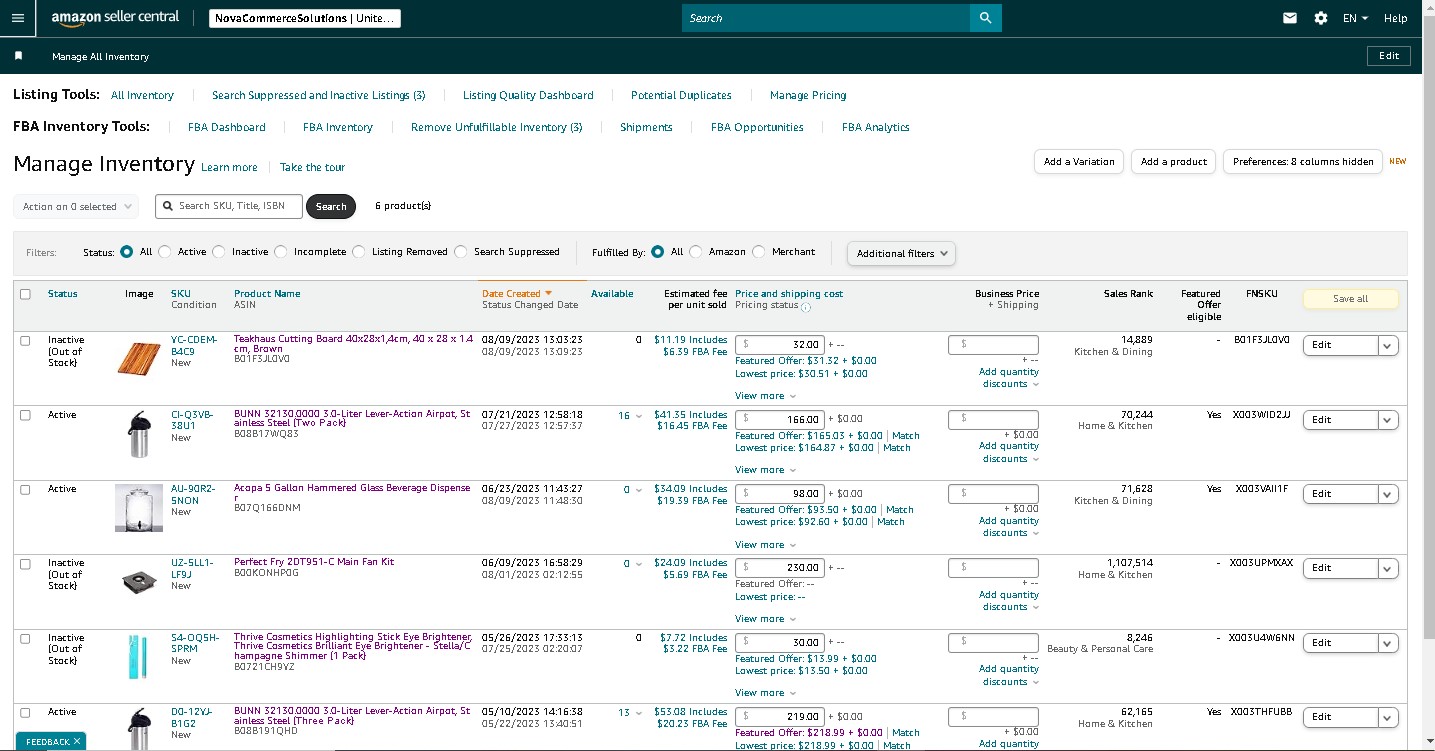1435x751 pixels.
Task: Open the messages envelope icon
Action: (1290, 18)
